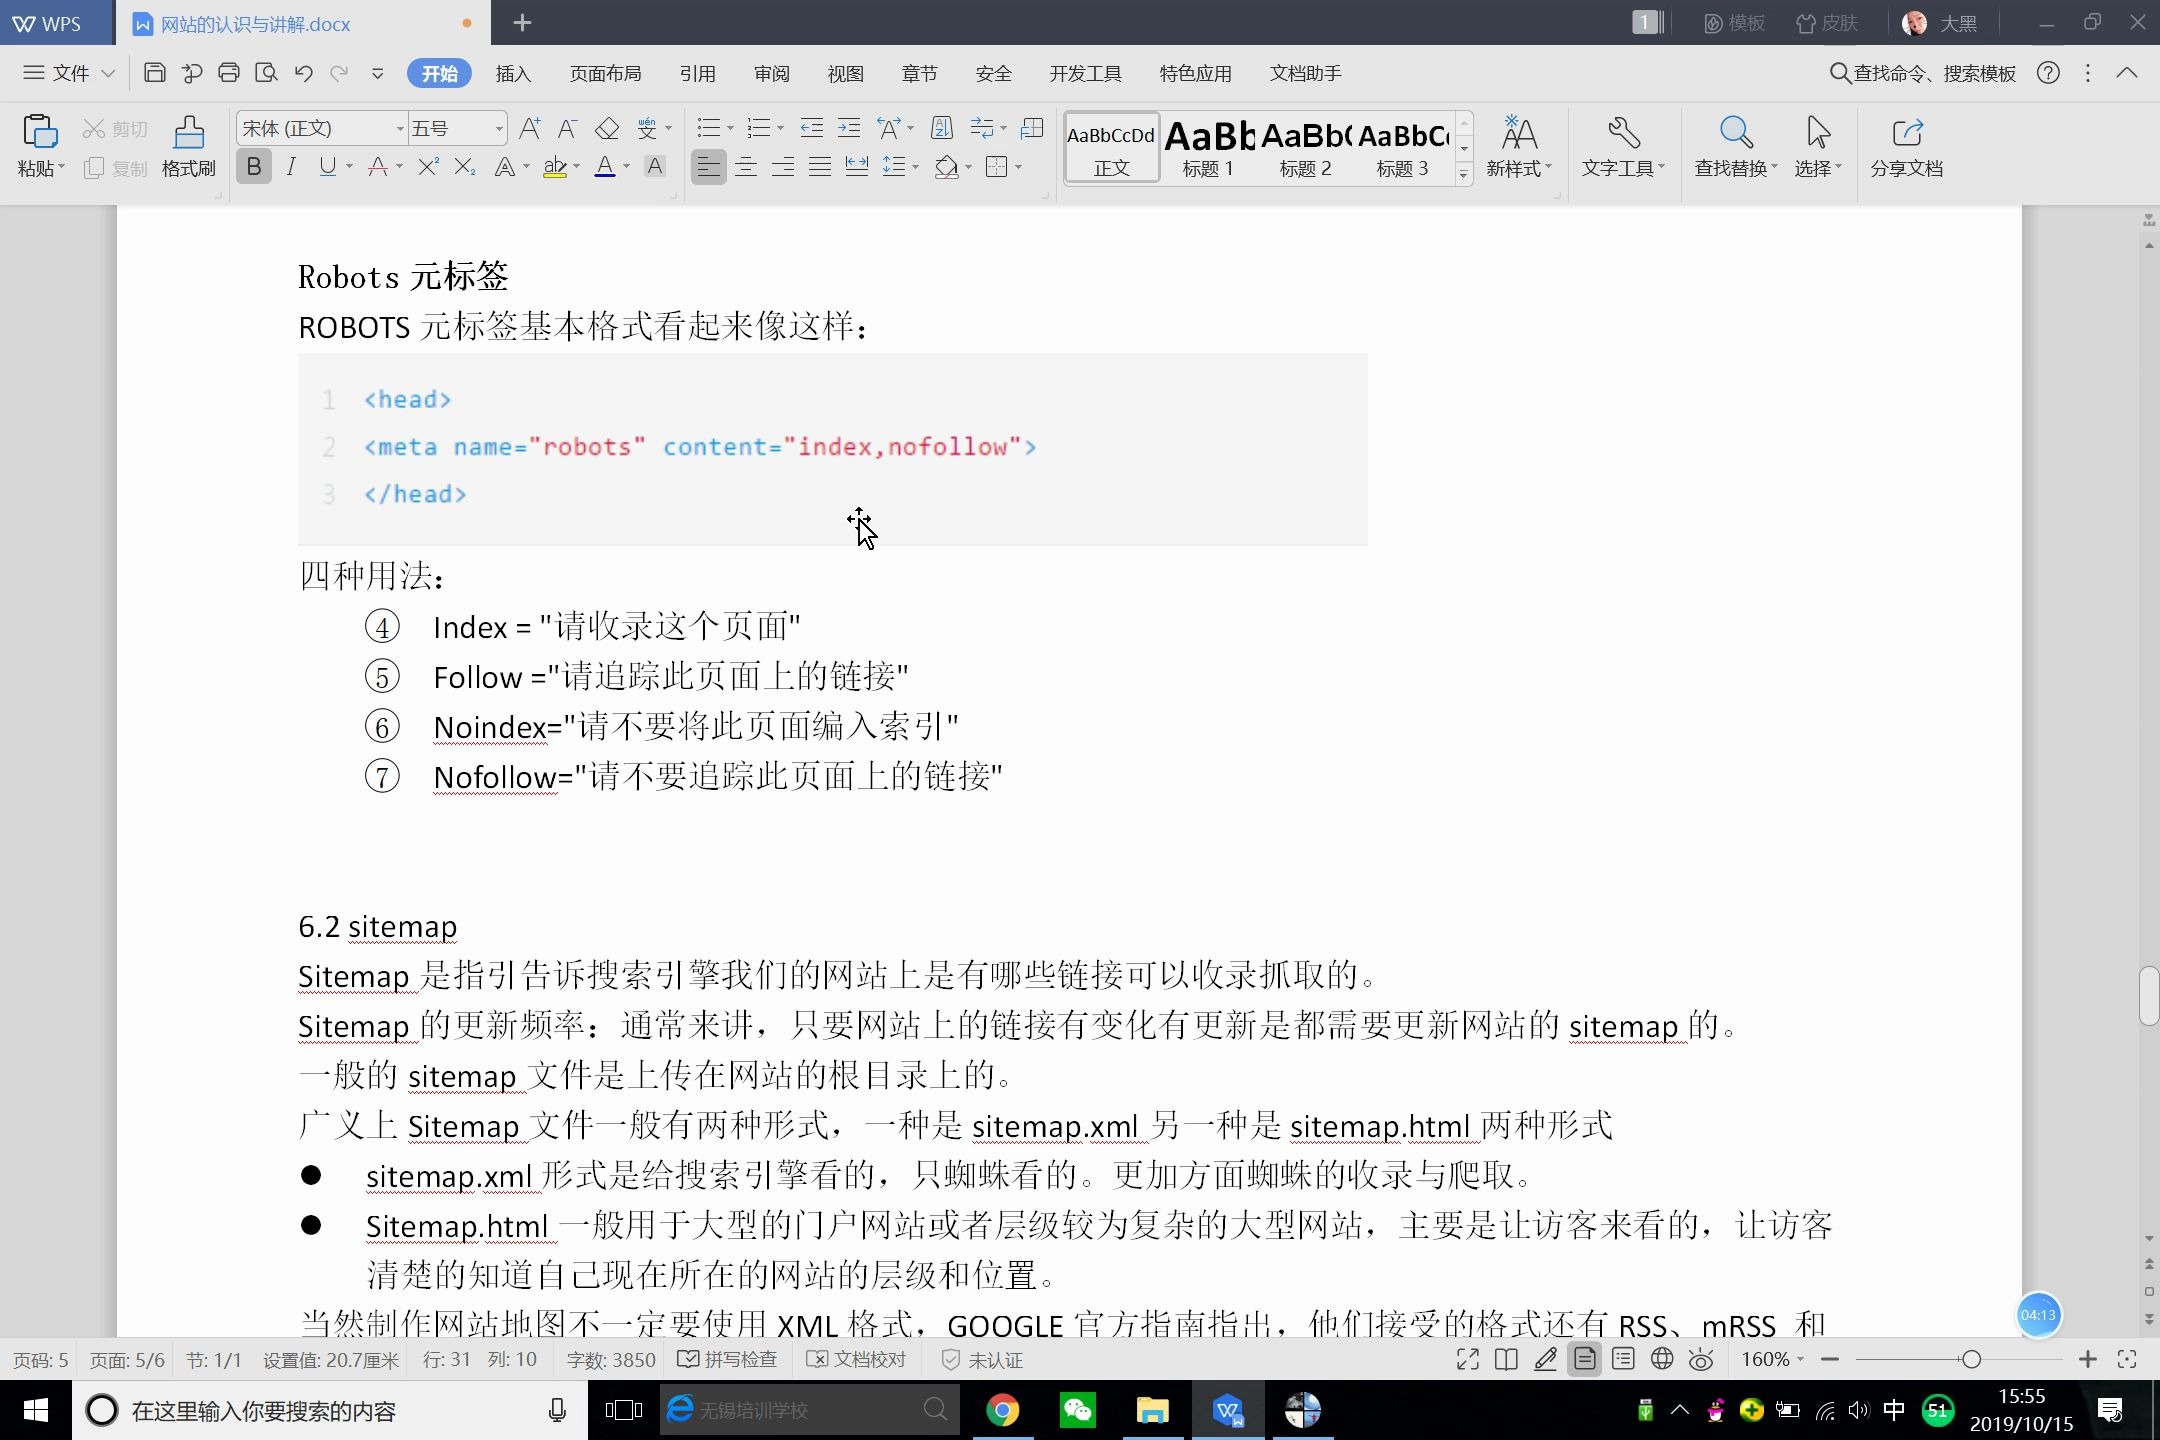Screen dimensions: 2160x1440
Task: Toggle character shading A icon
Action: click(655, 167)
